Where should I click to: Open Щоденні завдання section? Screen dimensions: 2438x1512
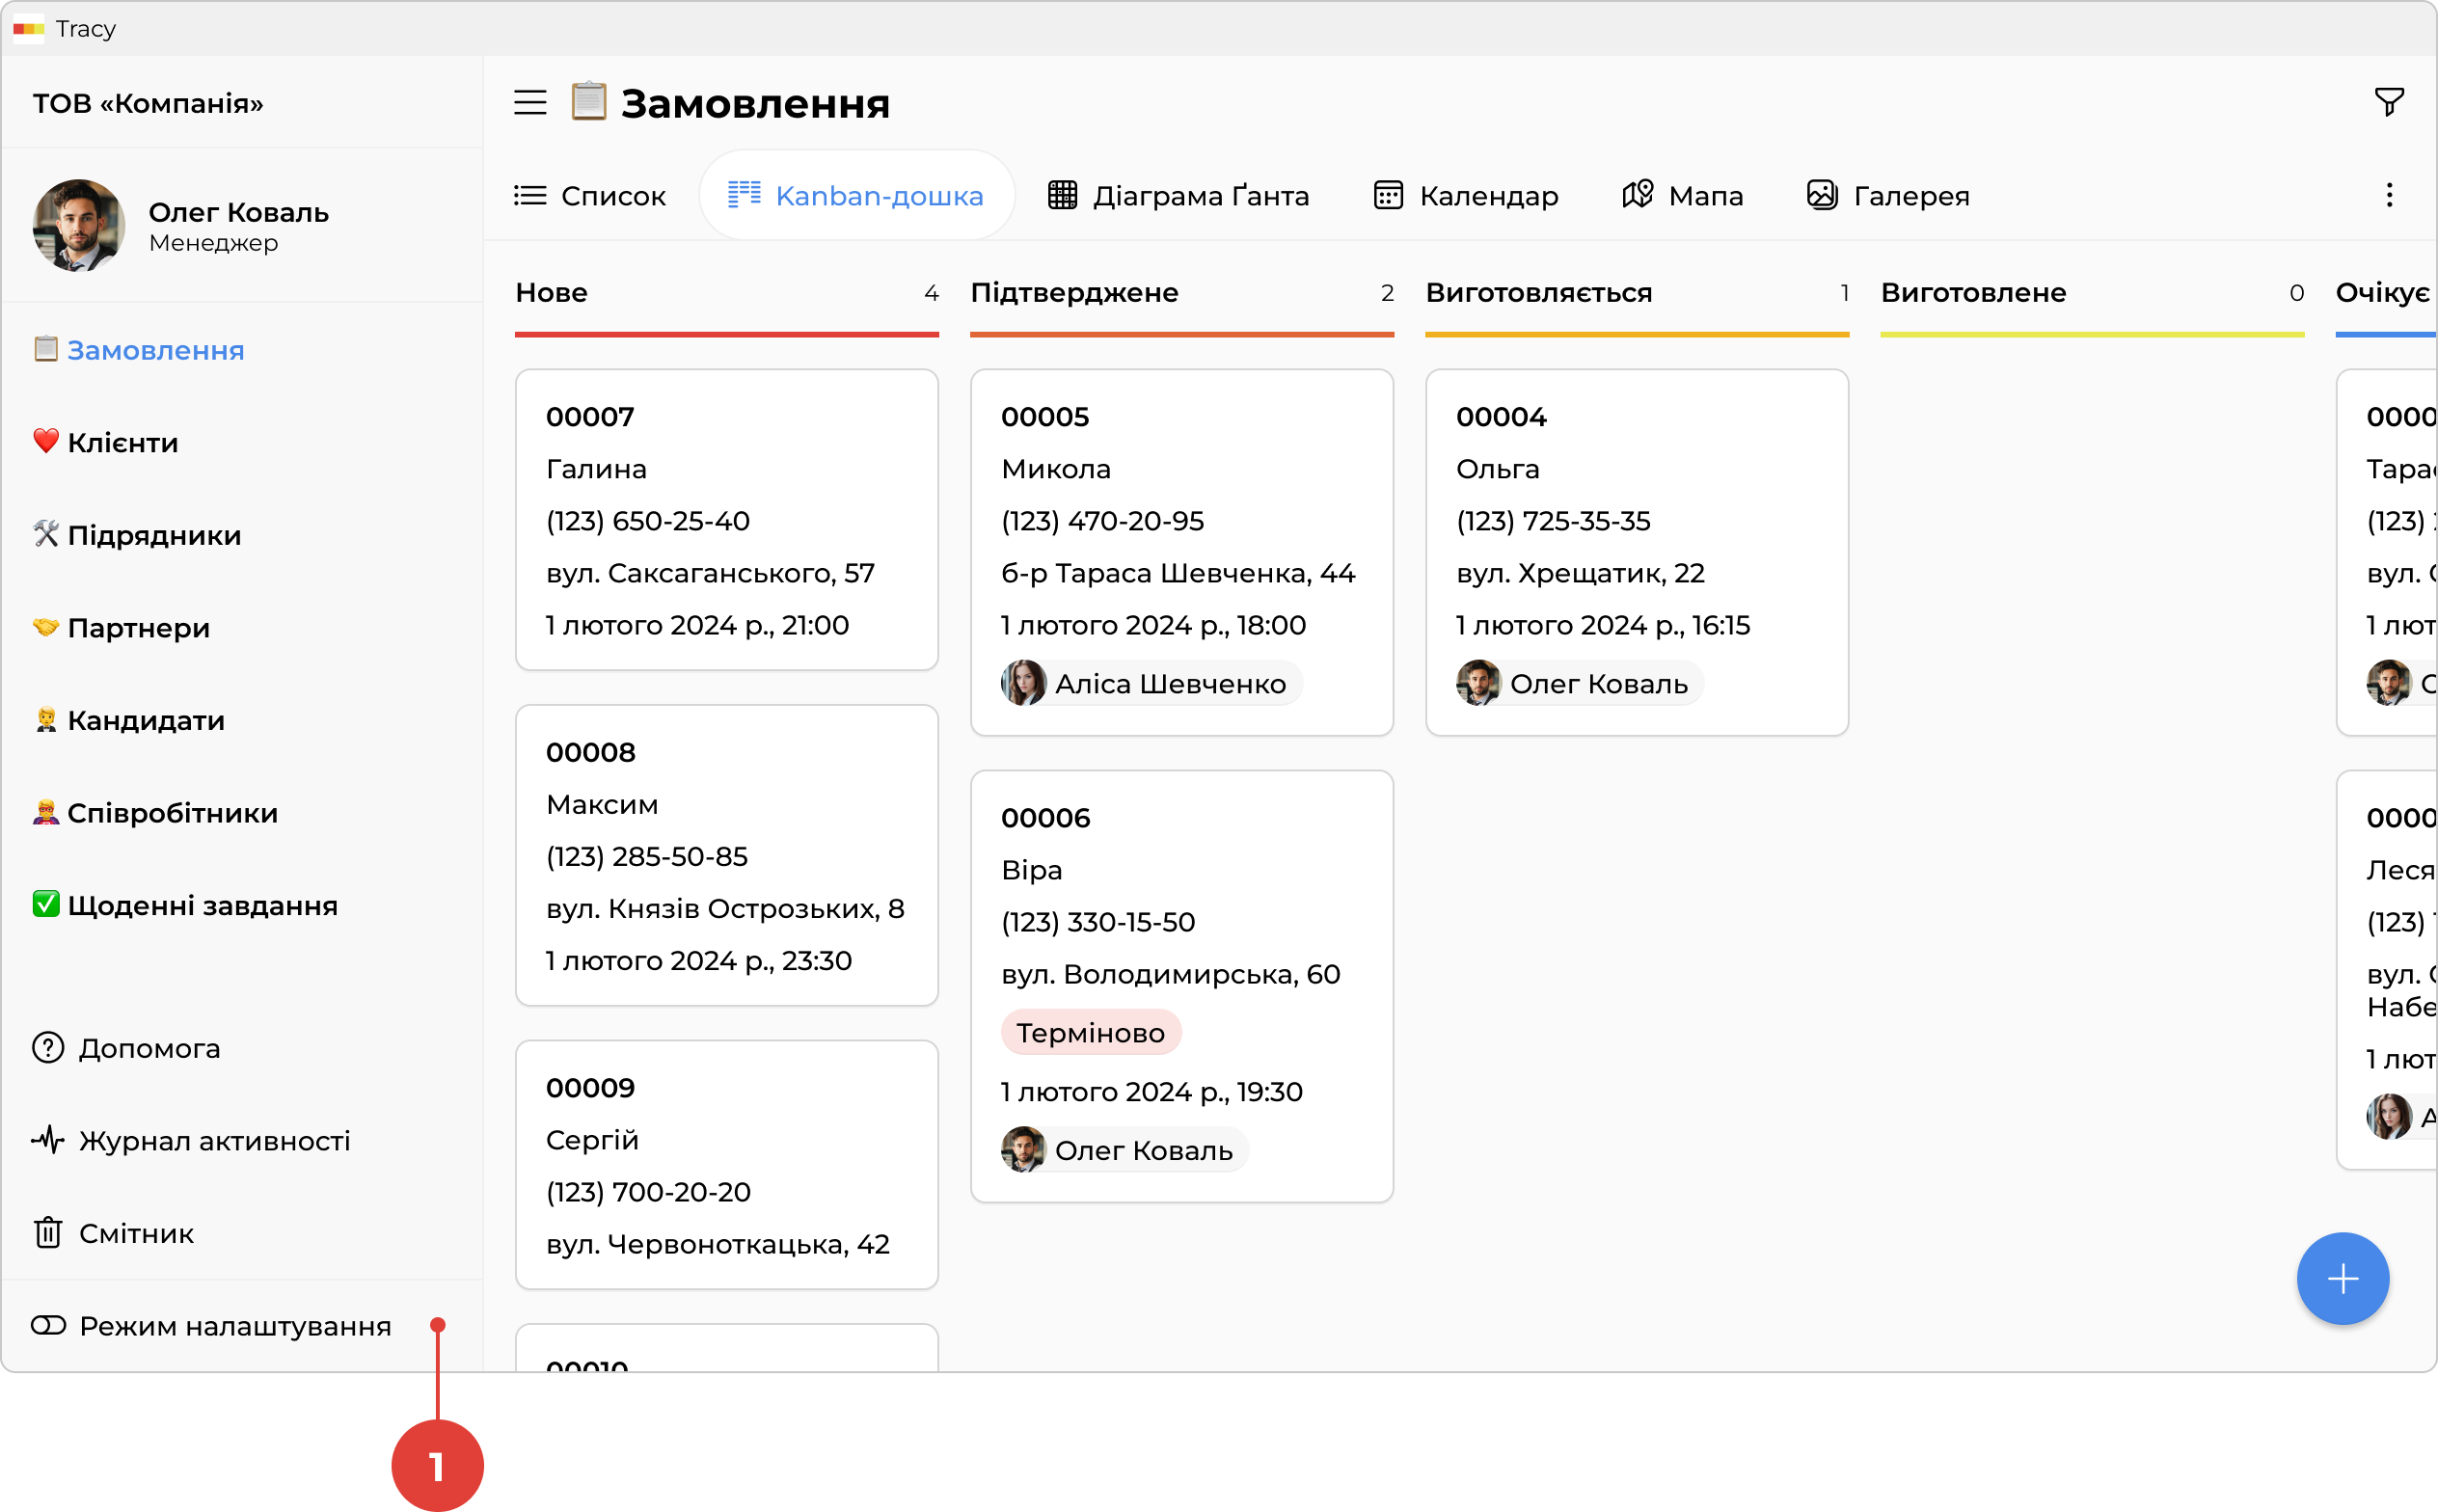(x=202, y=905)
